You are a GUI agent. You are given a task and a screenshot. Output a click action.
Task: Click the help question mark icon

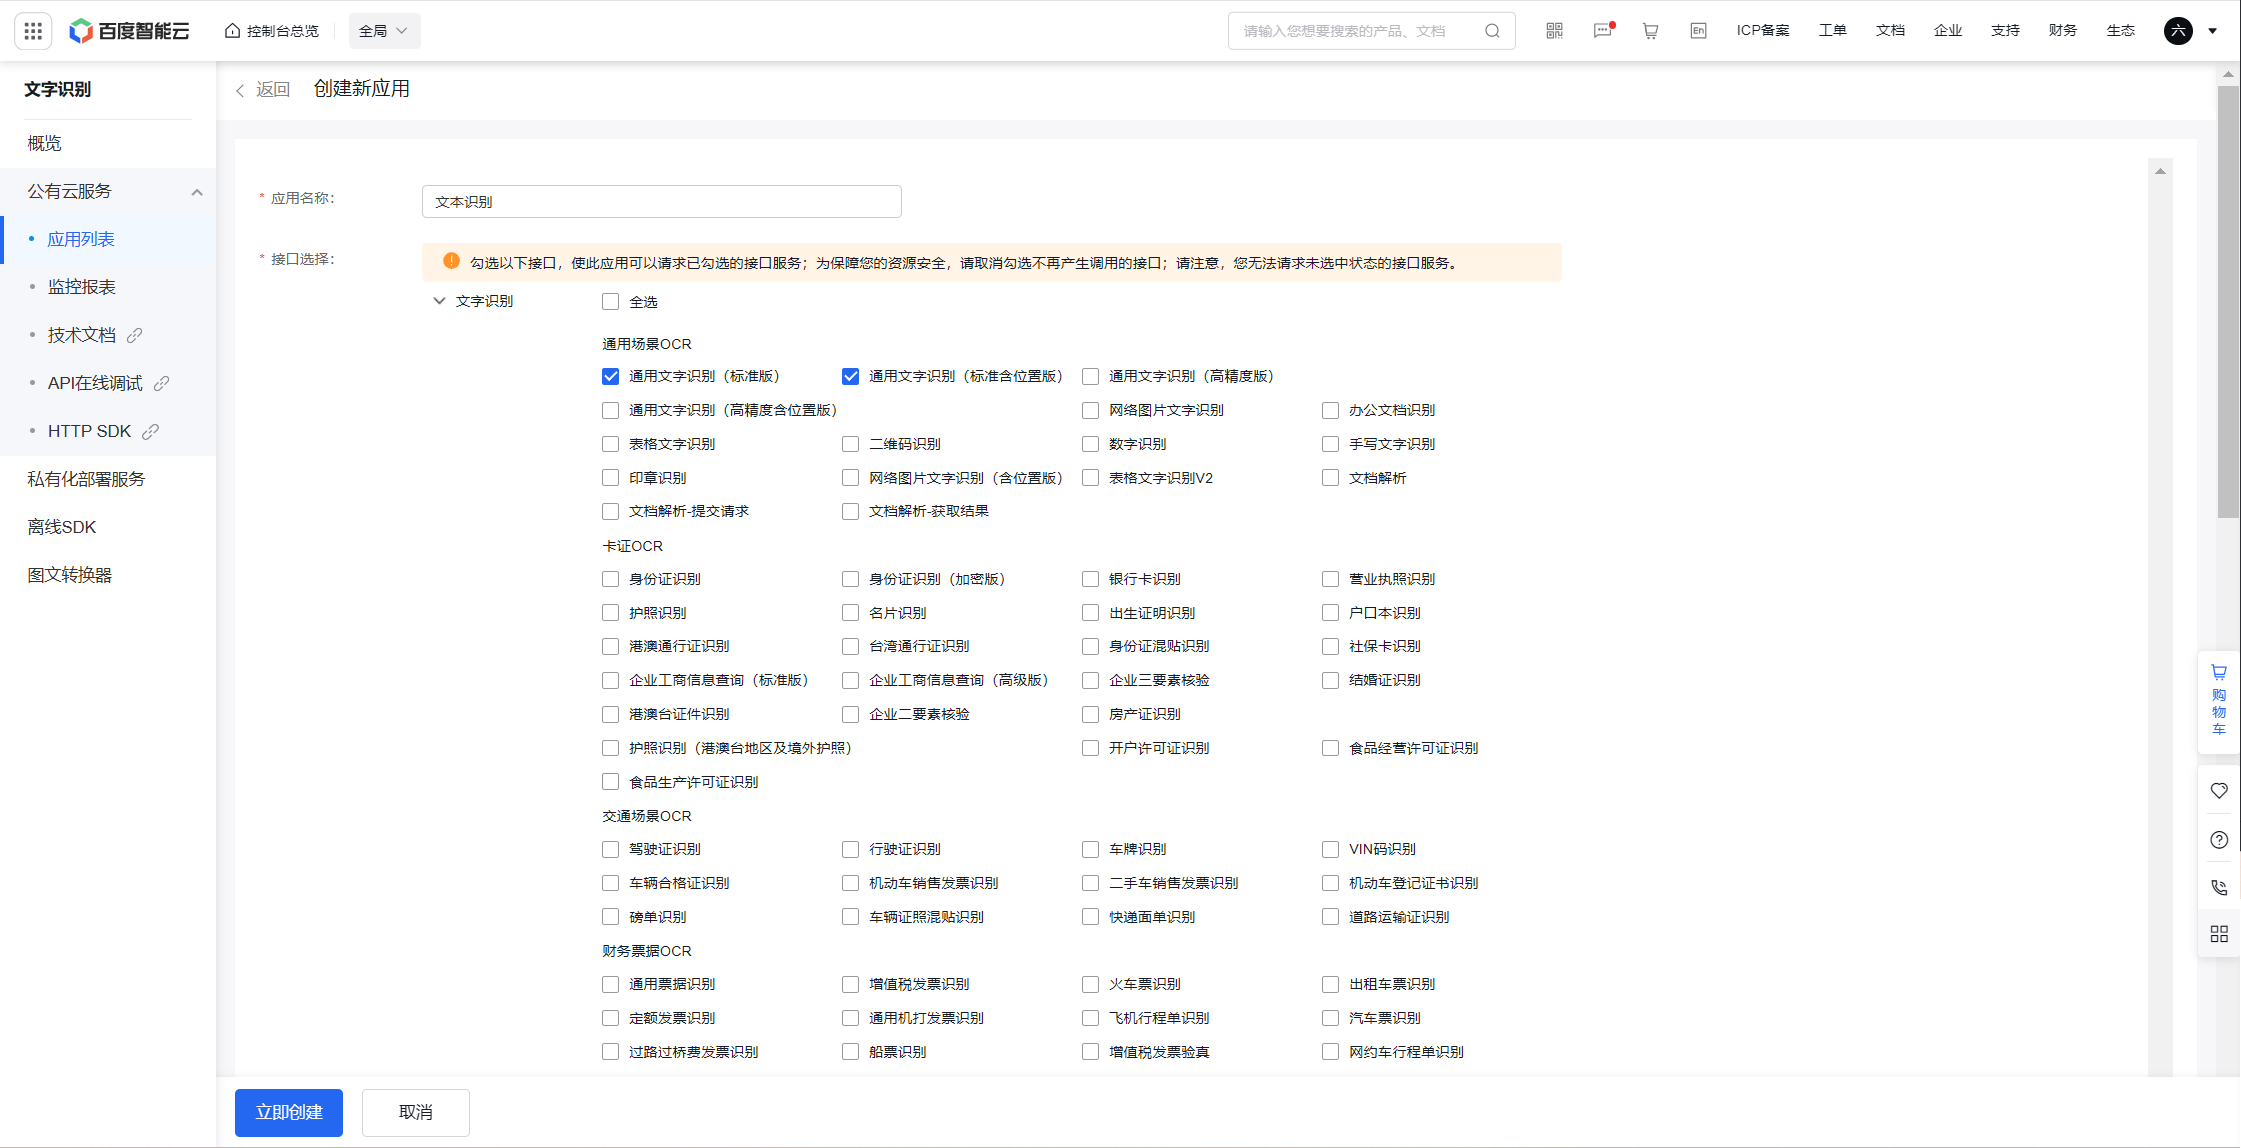coord(2219,840)
